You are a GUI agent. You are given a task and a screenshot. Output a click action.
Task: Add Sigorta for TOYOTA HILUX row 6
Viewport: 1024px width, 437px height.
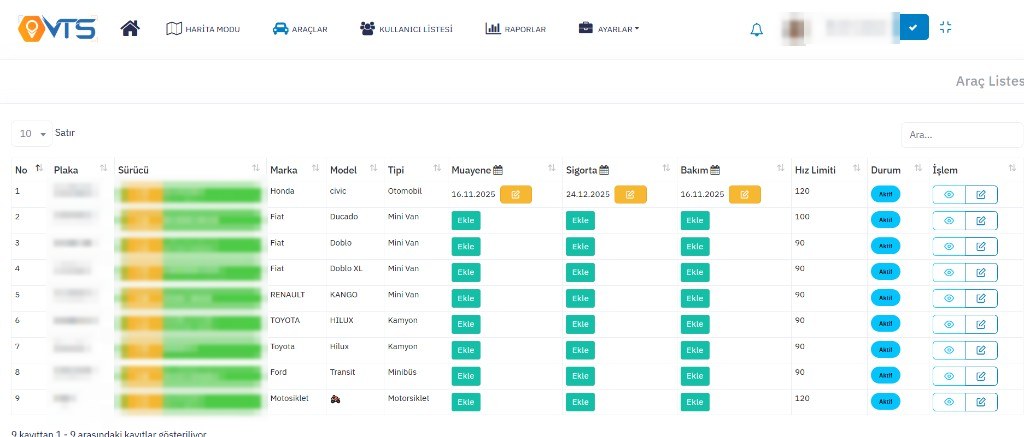click(x=580, y=324)
